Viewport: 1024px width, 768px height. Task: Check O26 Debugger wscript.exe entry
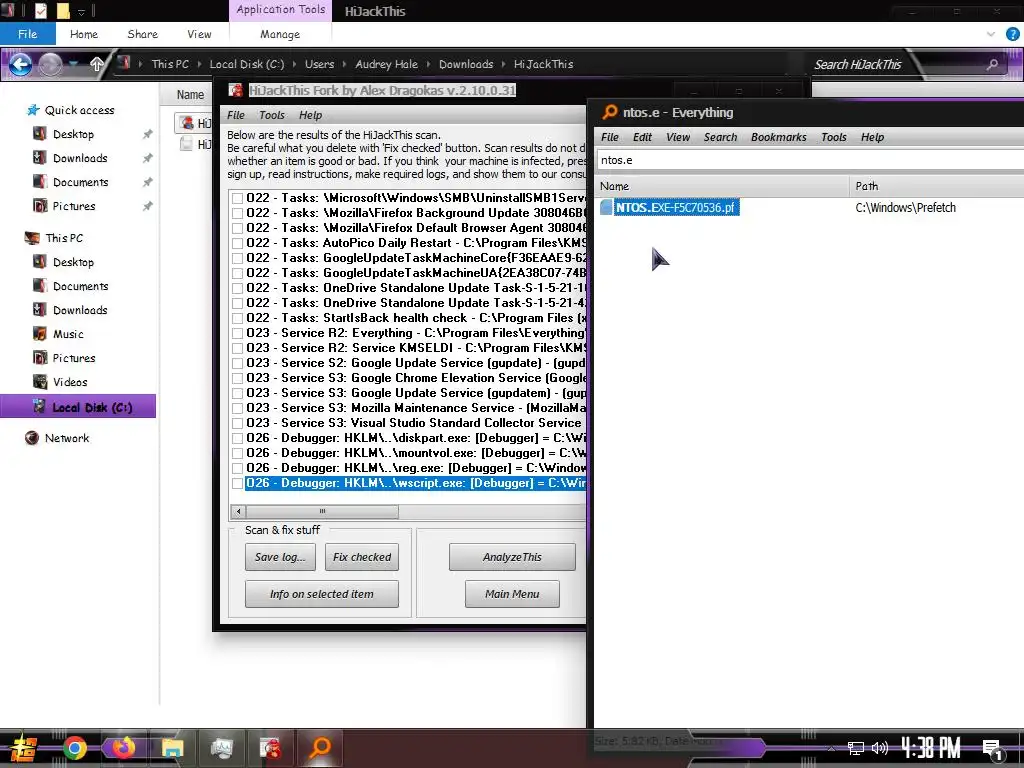[x=238, y=483]
